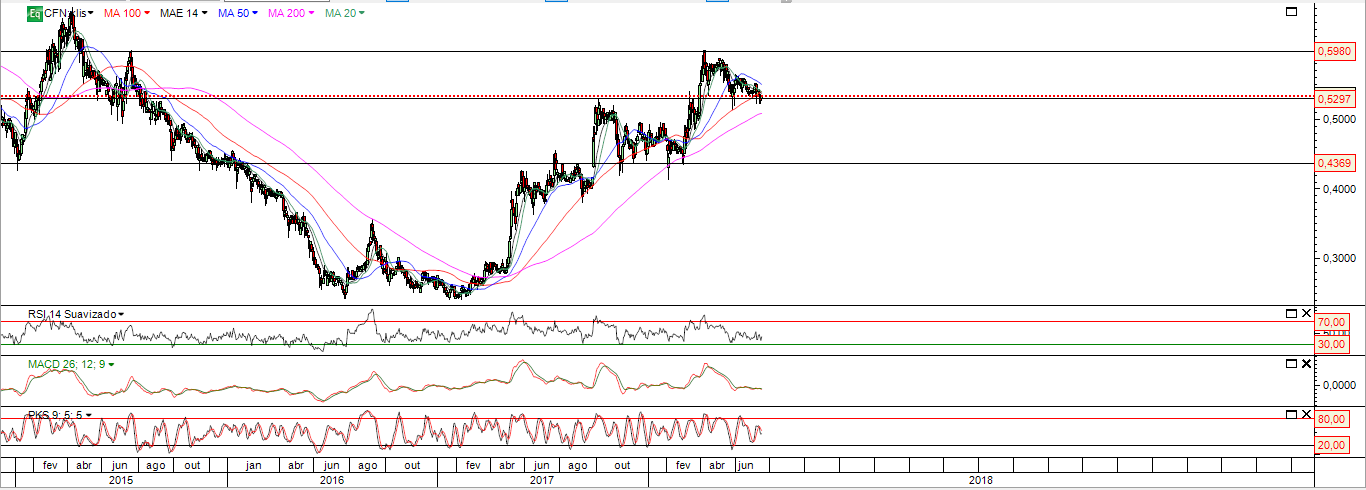Open the CFN ticker symbol dropdown
The image size is (1366, 490).
click(92, 14)
